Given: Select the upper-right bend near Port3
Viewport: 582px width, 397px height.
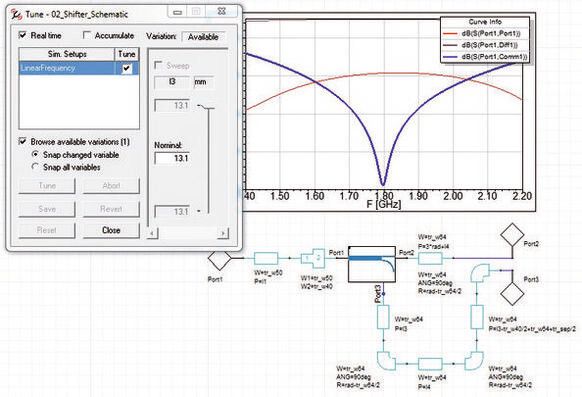Looking at the screenshot, I should point(480,273).
